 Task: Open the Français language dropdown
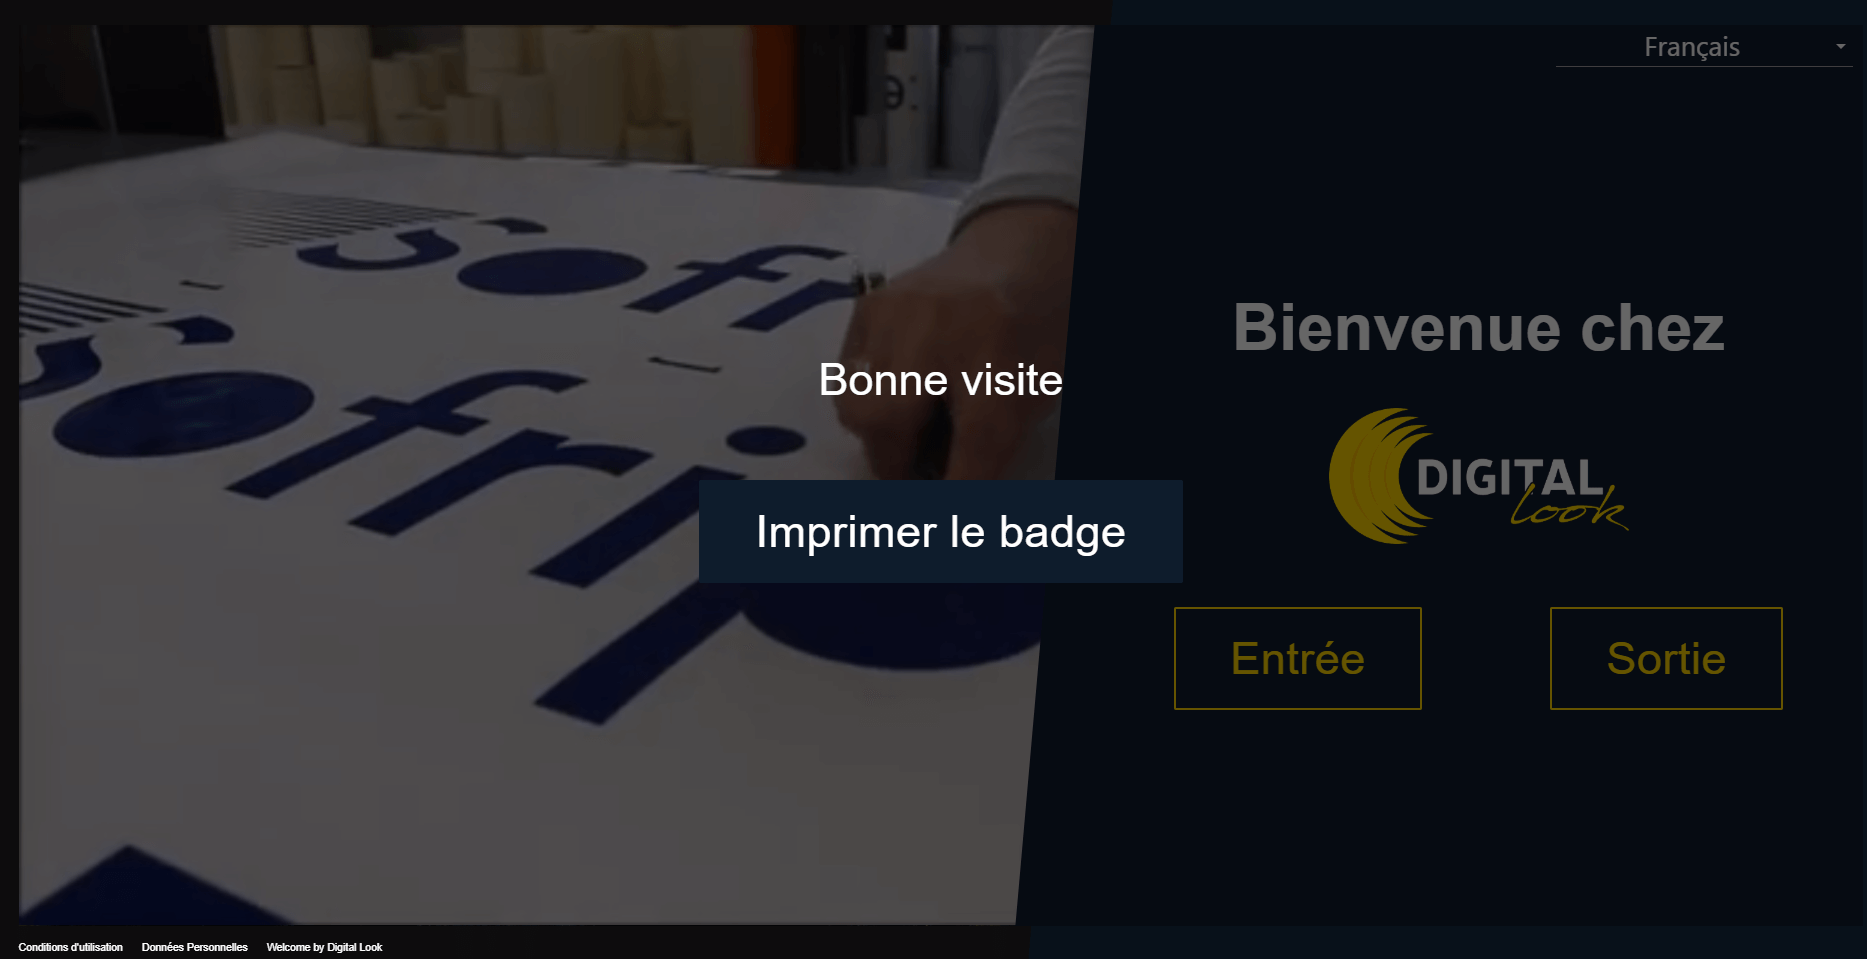click(1703, 47)
